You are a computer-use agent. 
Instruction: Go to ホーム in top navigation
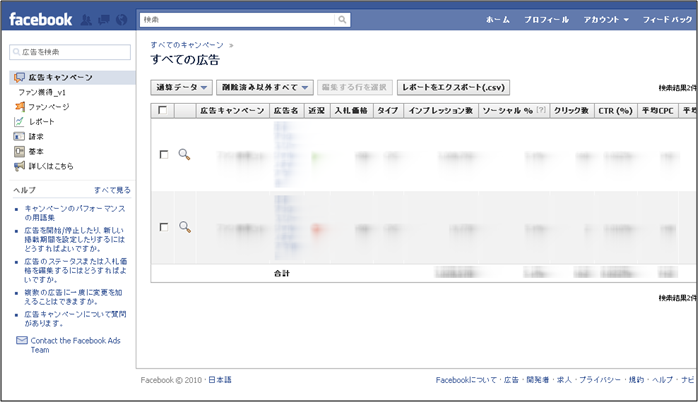pos(498,20)
